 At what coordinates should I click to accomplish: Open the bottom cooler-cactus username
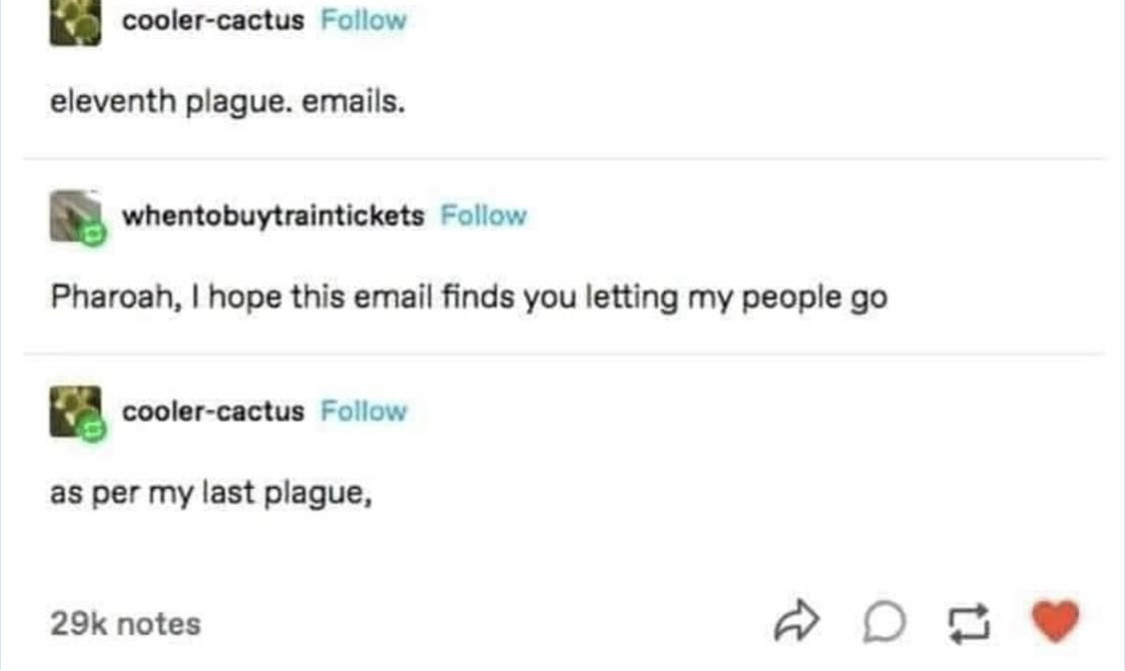click(x=213, y=411)
